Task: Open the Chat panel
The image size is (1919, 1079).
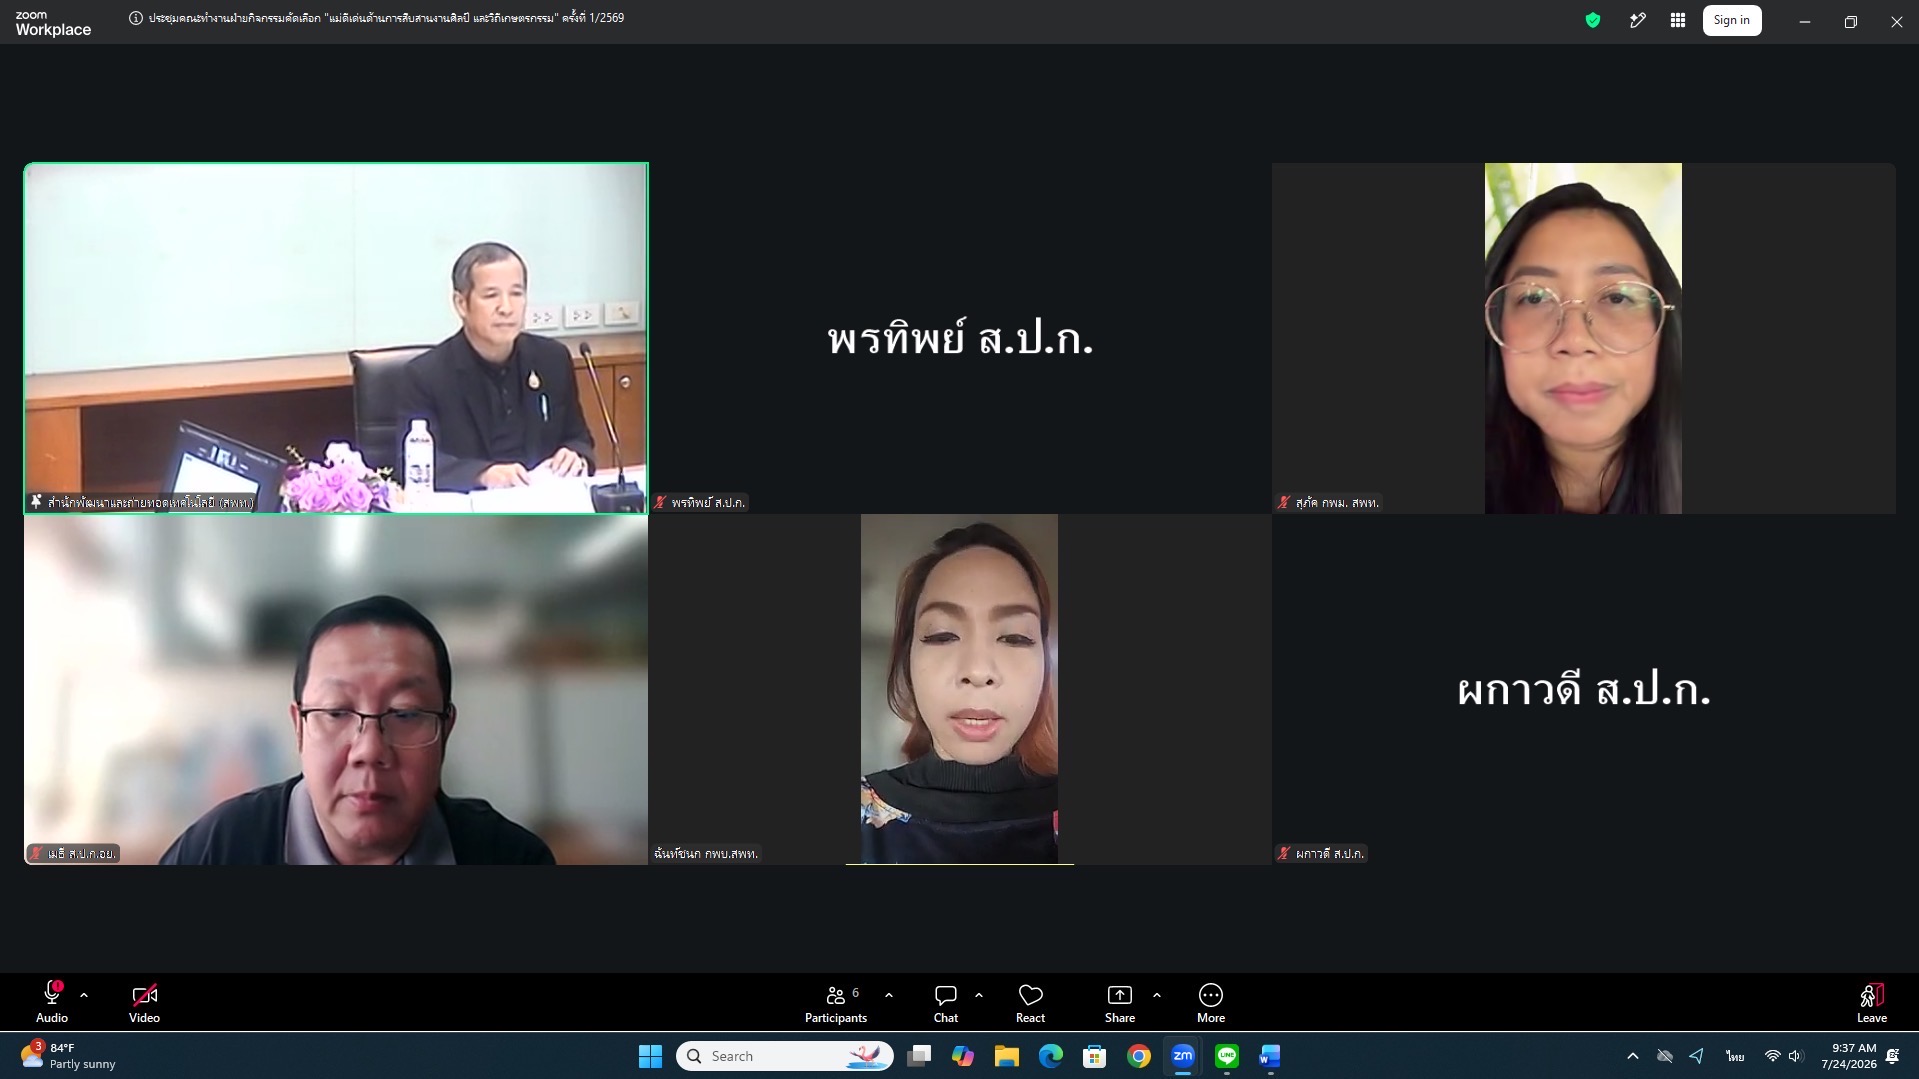Action: tap(946, 1003)
